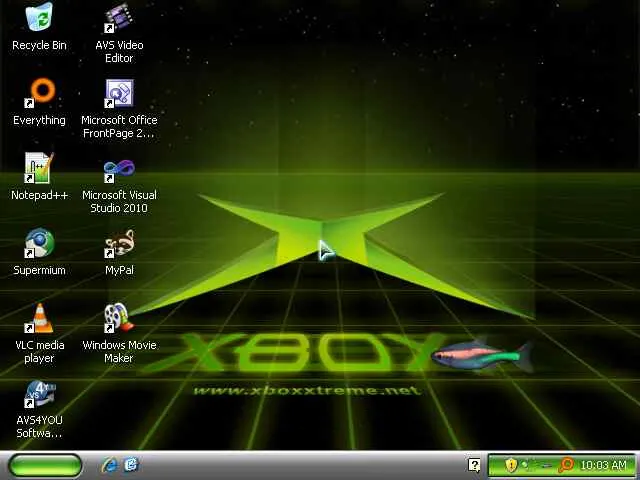The height and width of the screenshot is (480, 640).
Task: Click the question mark taskbar icon
Action: [474, 465]
